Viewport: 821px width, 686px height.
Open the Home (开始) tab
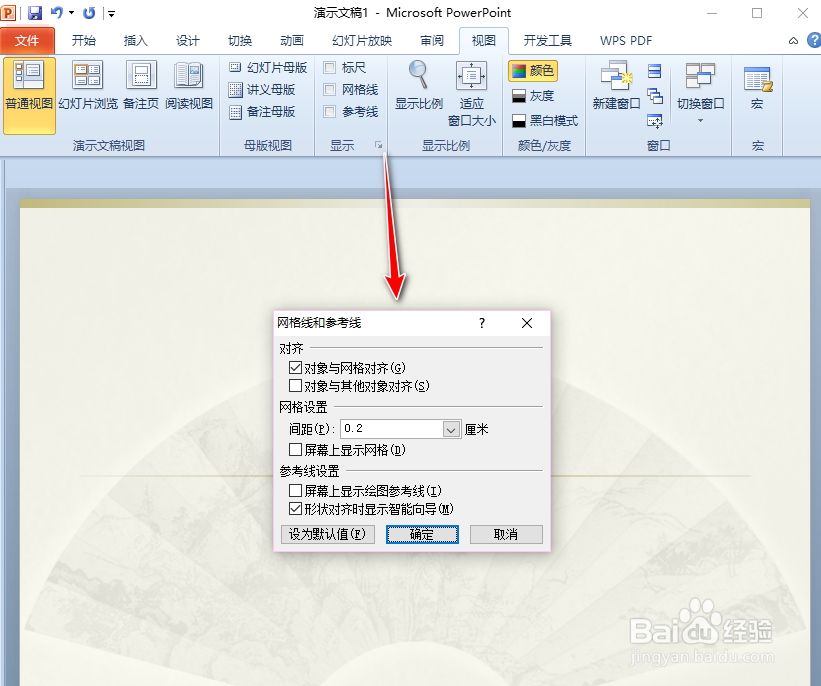pyautogui.click(x=84, y=41)
